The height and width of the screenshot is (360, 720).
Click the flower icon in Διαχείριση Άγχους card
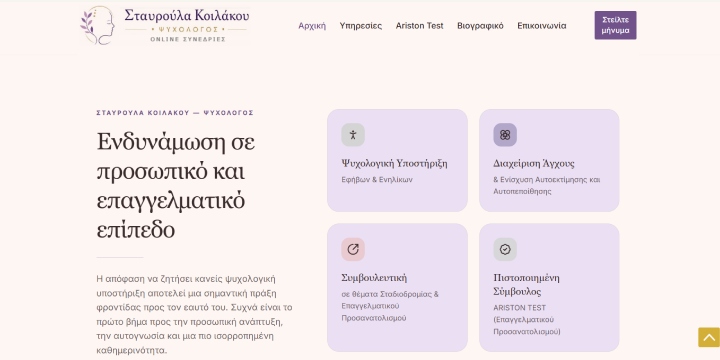click(505, 135)
